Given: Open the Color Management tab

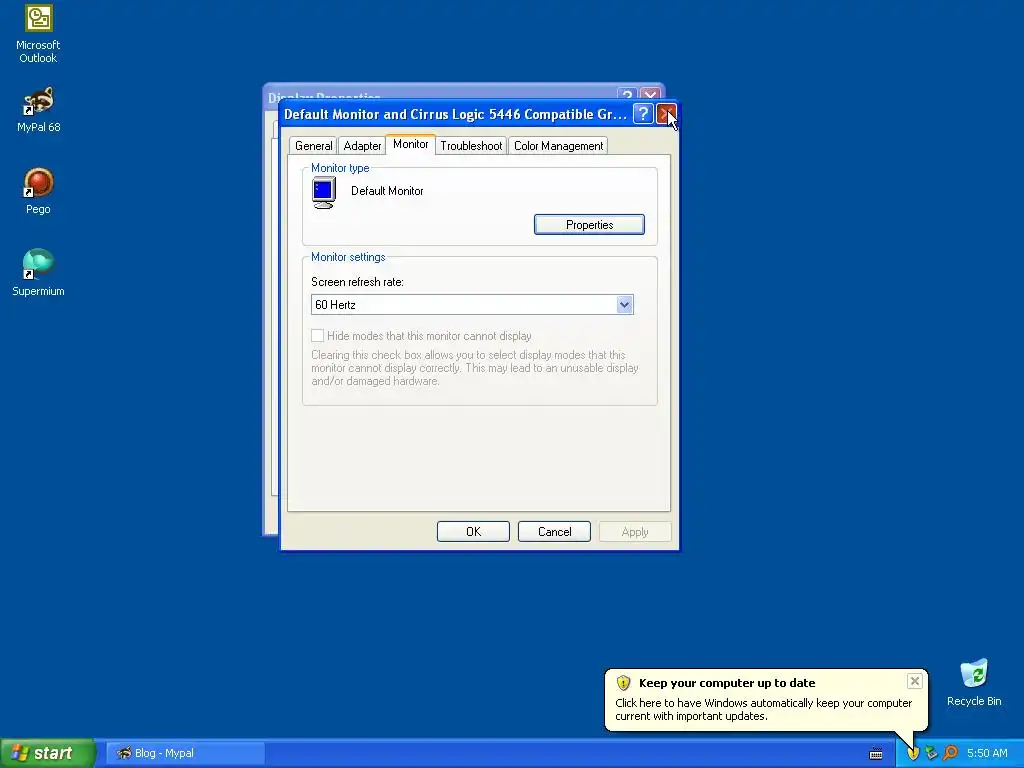Looking at the screenshot, I should point(558,146).
